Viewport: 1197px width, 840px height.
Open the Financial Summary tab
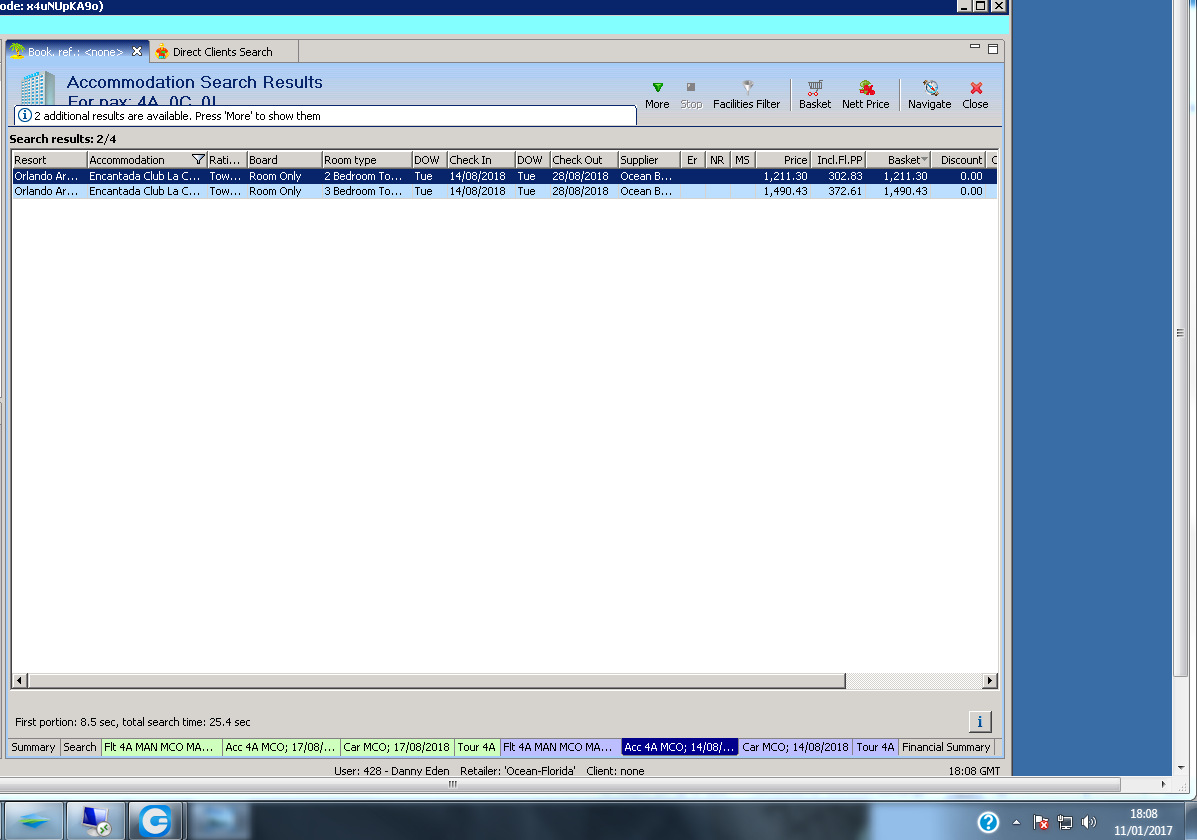tap(946, 747)
